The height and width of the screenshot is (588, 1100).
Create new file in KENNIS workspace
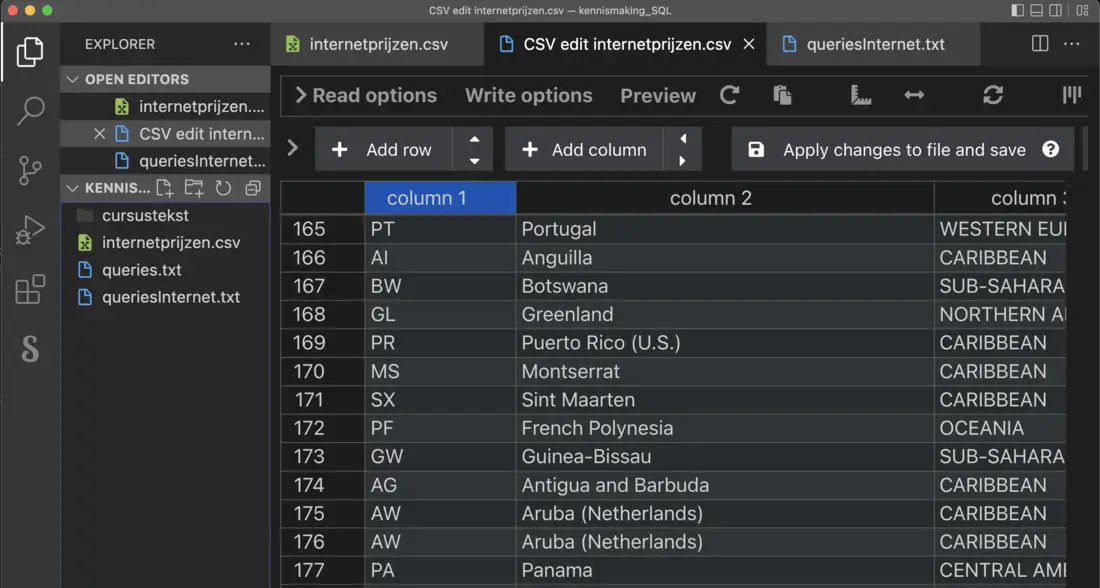point(166,188)
